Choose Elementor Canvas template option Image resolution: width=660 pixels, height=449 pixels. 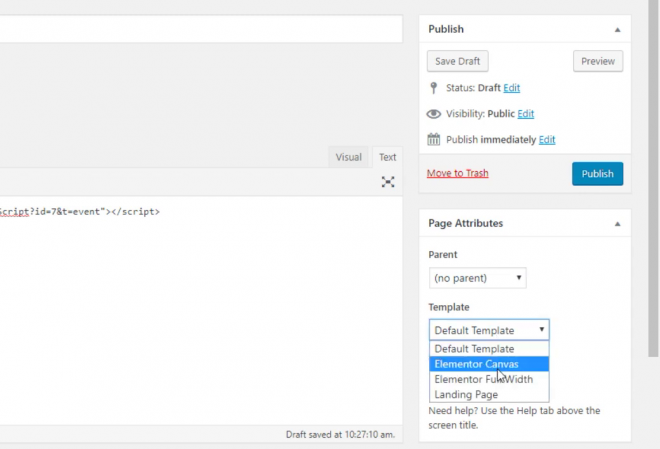pos(489,364)
